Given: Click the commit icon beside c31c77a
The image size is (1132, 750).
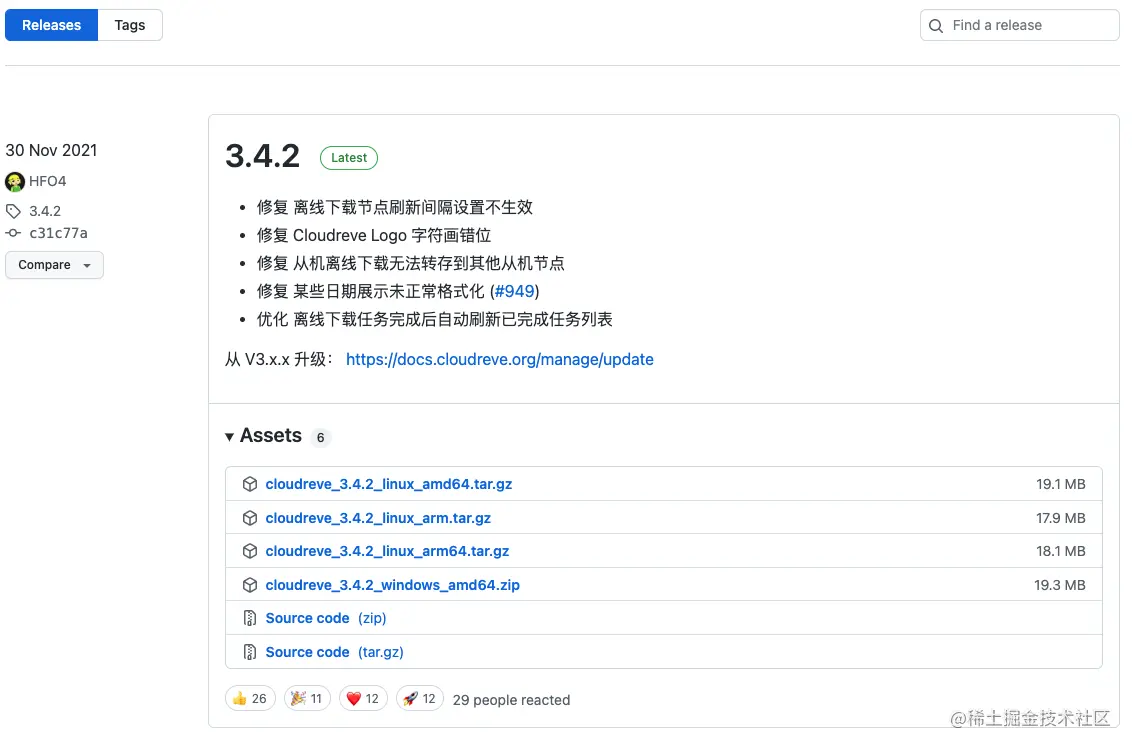Looking at the screenshot, I should click(13, 233).
